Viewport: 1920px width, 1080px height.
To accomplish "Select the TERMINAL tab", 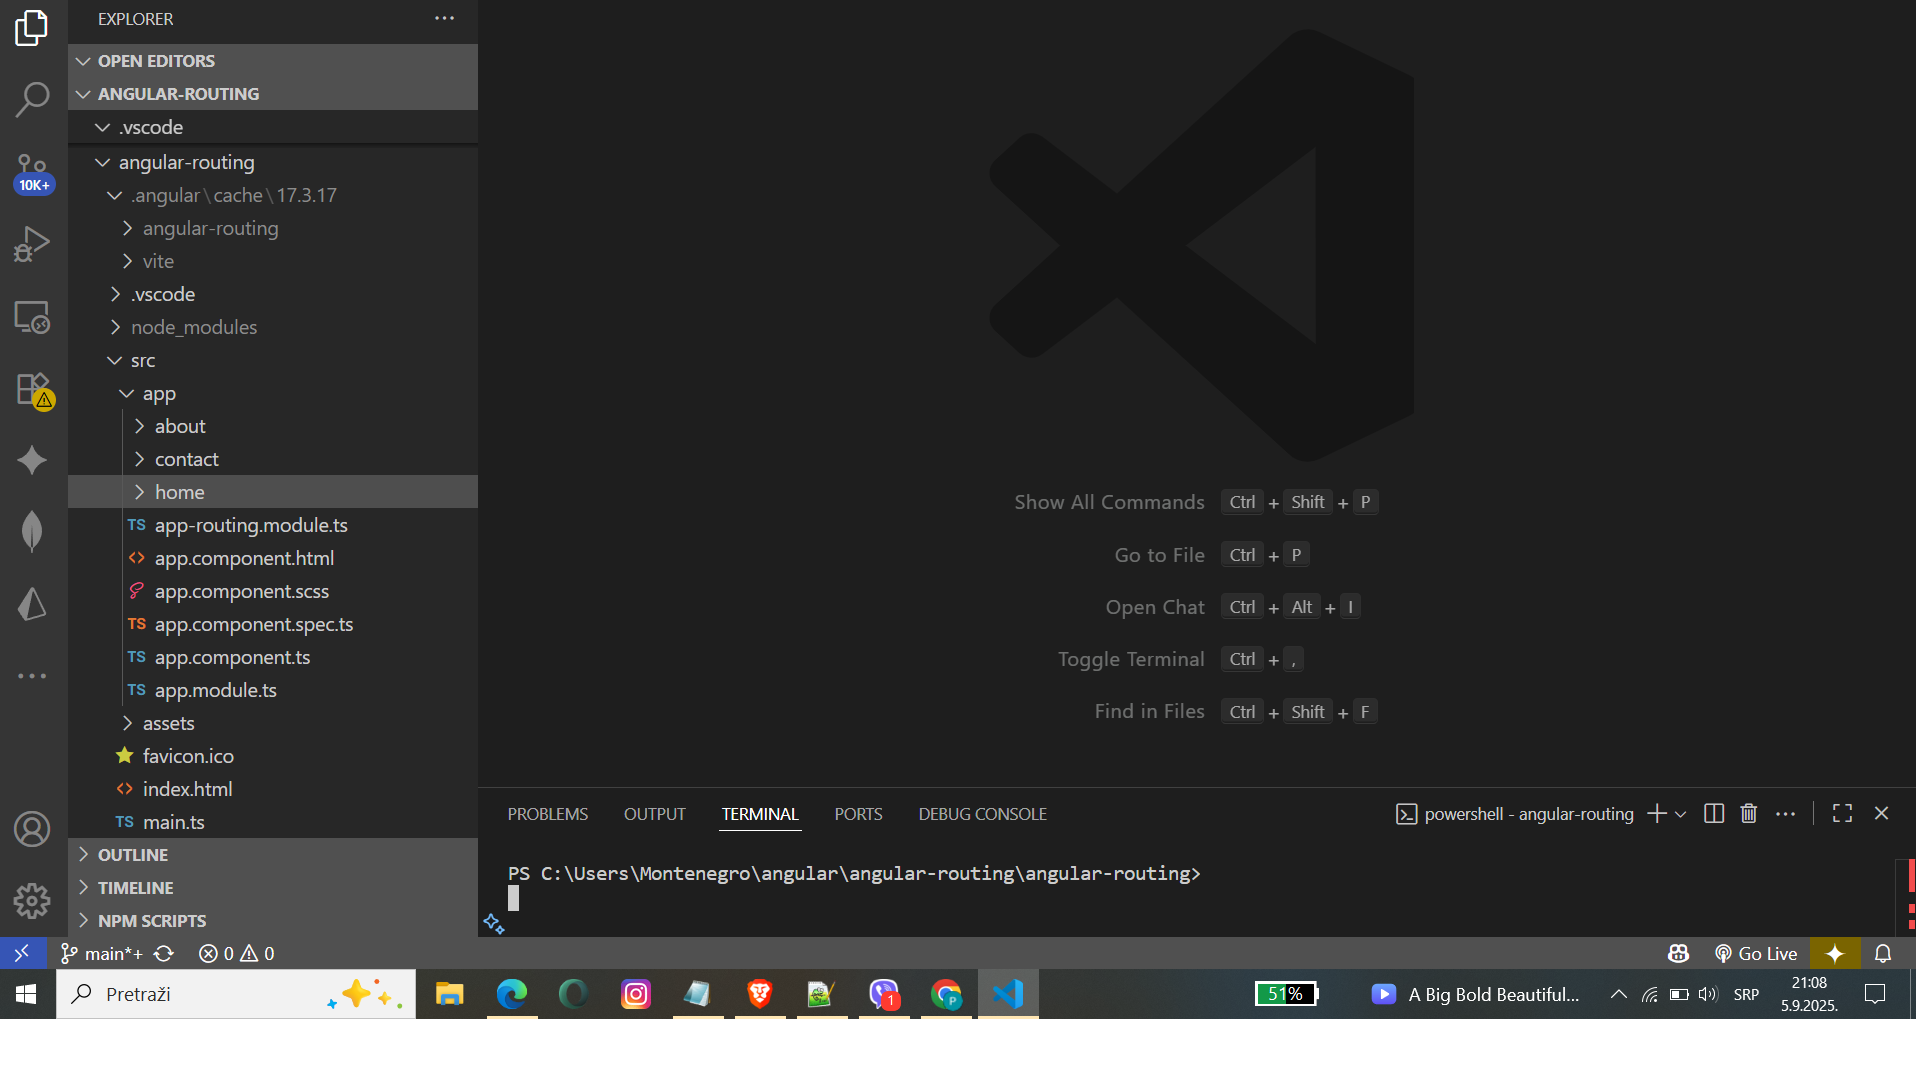I will (x=760, y=814).
